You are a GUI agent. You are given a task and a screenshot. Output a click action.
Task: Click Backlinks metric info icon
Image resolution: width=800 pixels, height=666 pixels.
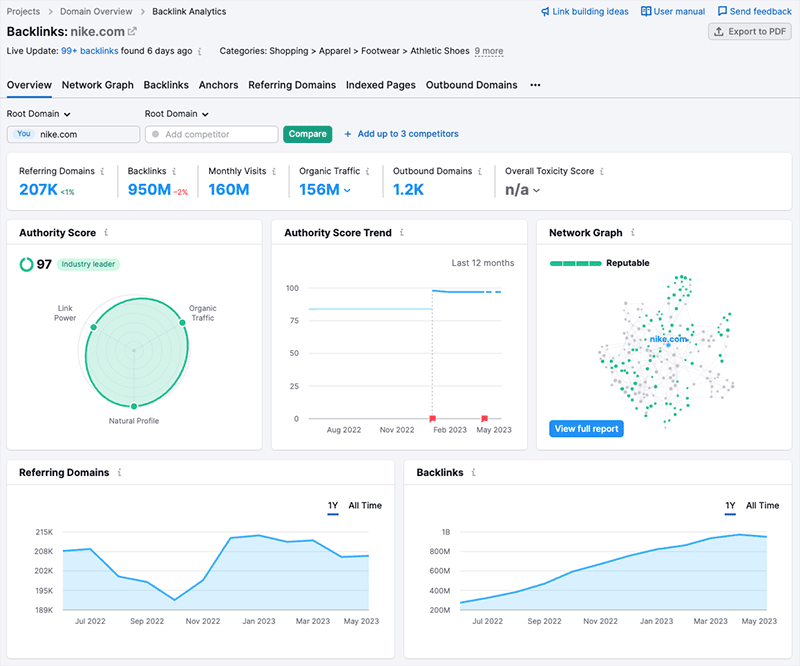coord(174,171)
